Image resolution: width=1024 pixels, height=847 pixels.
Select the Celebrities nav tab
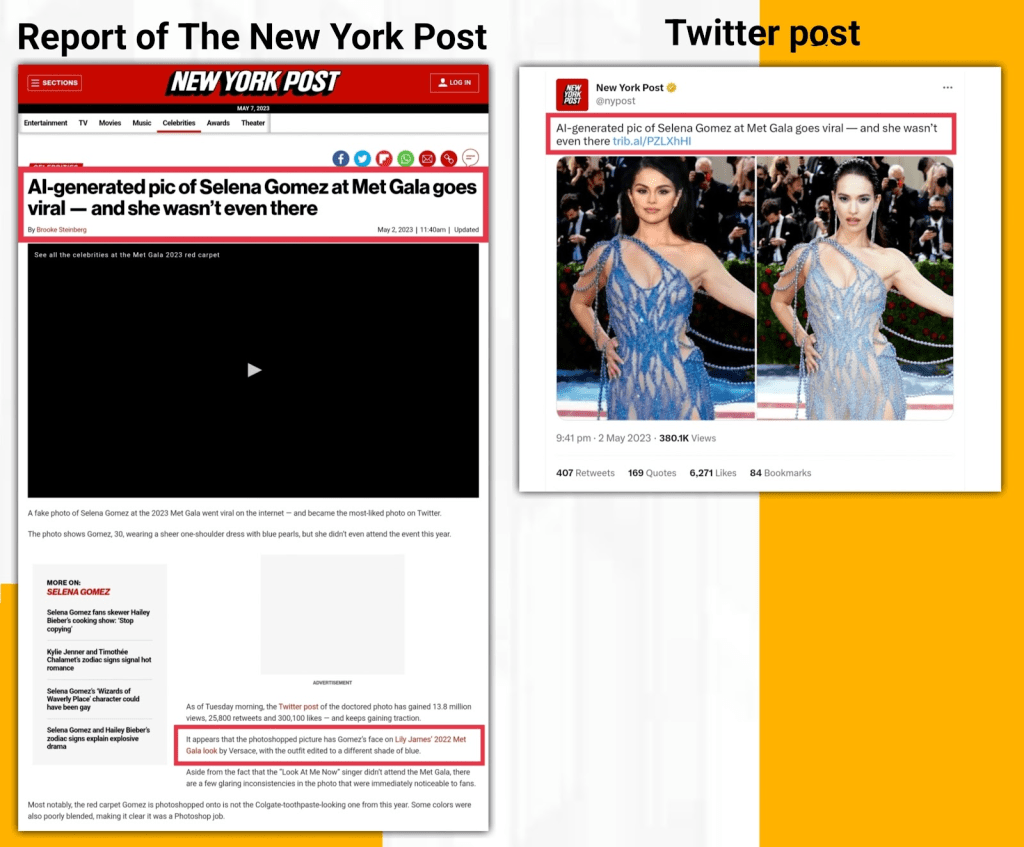click(179, 123)
